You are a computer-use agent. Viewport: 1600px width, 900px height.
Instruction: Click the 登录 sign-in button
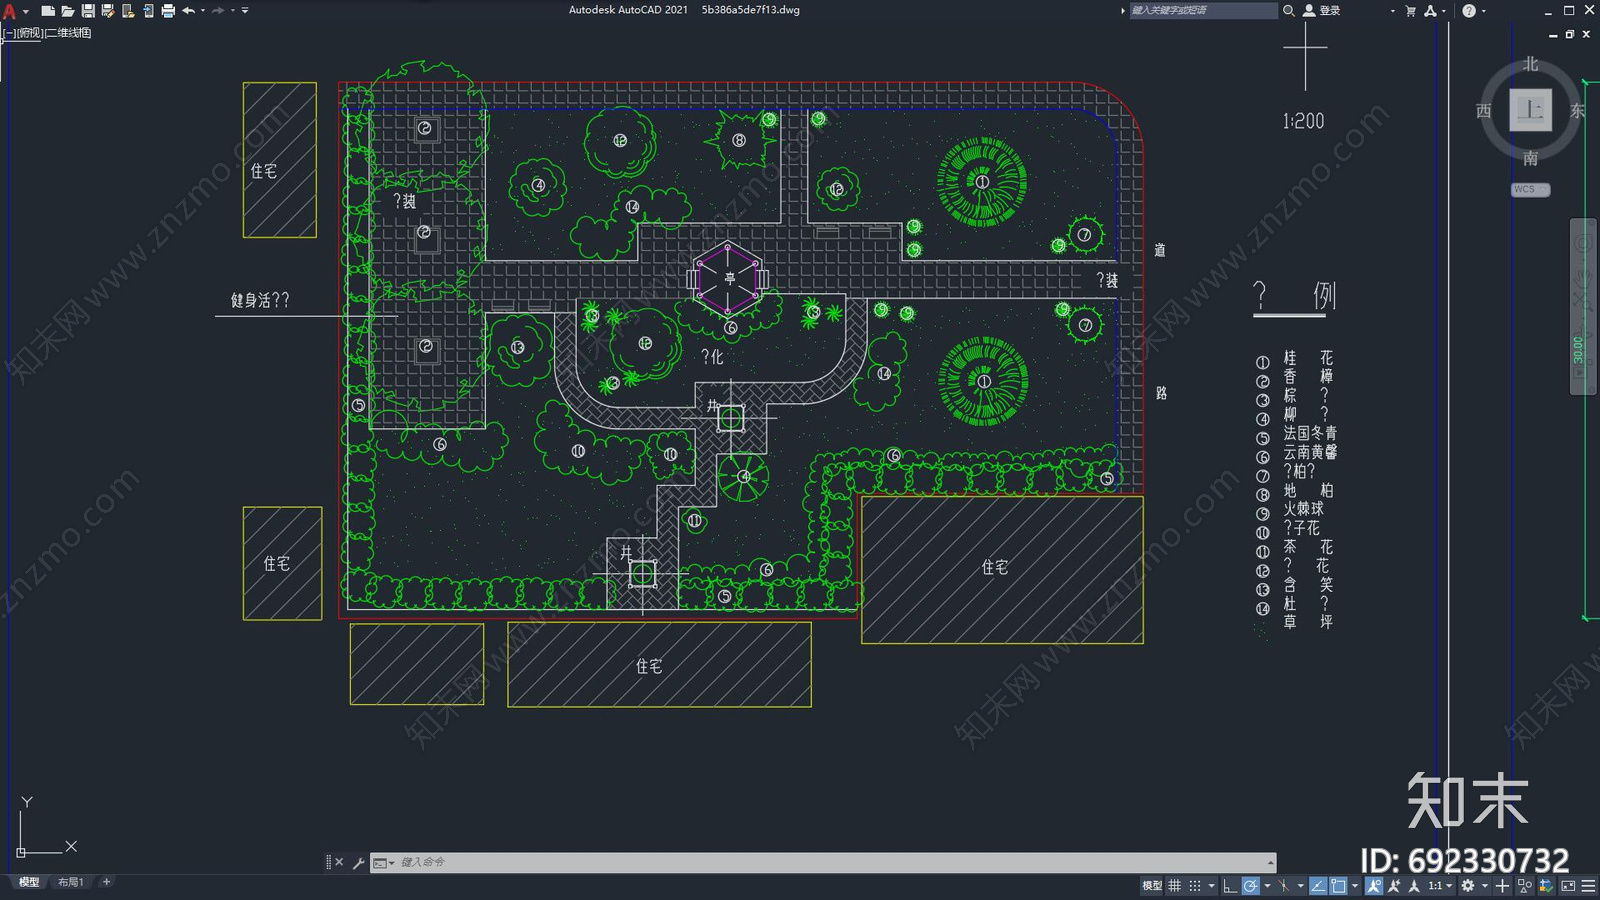pos(1322,11)
